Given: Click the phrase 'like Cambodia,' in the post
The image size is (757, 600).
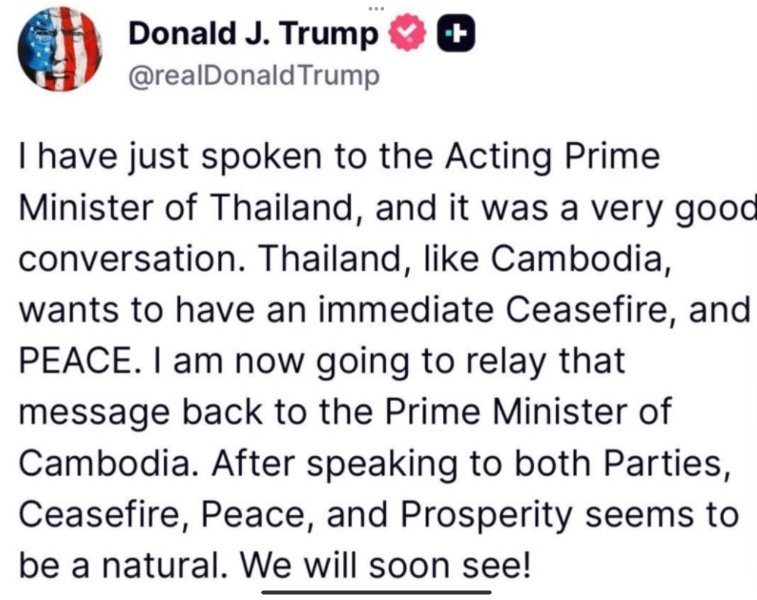Looking at the screenshot, I should (547, 259).
